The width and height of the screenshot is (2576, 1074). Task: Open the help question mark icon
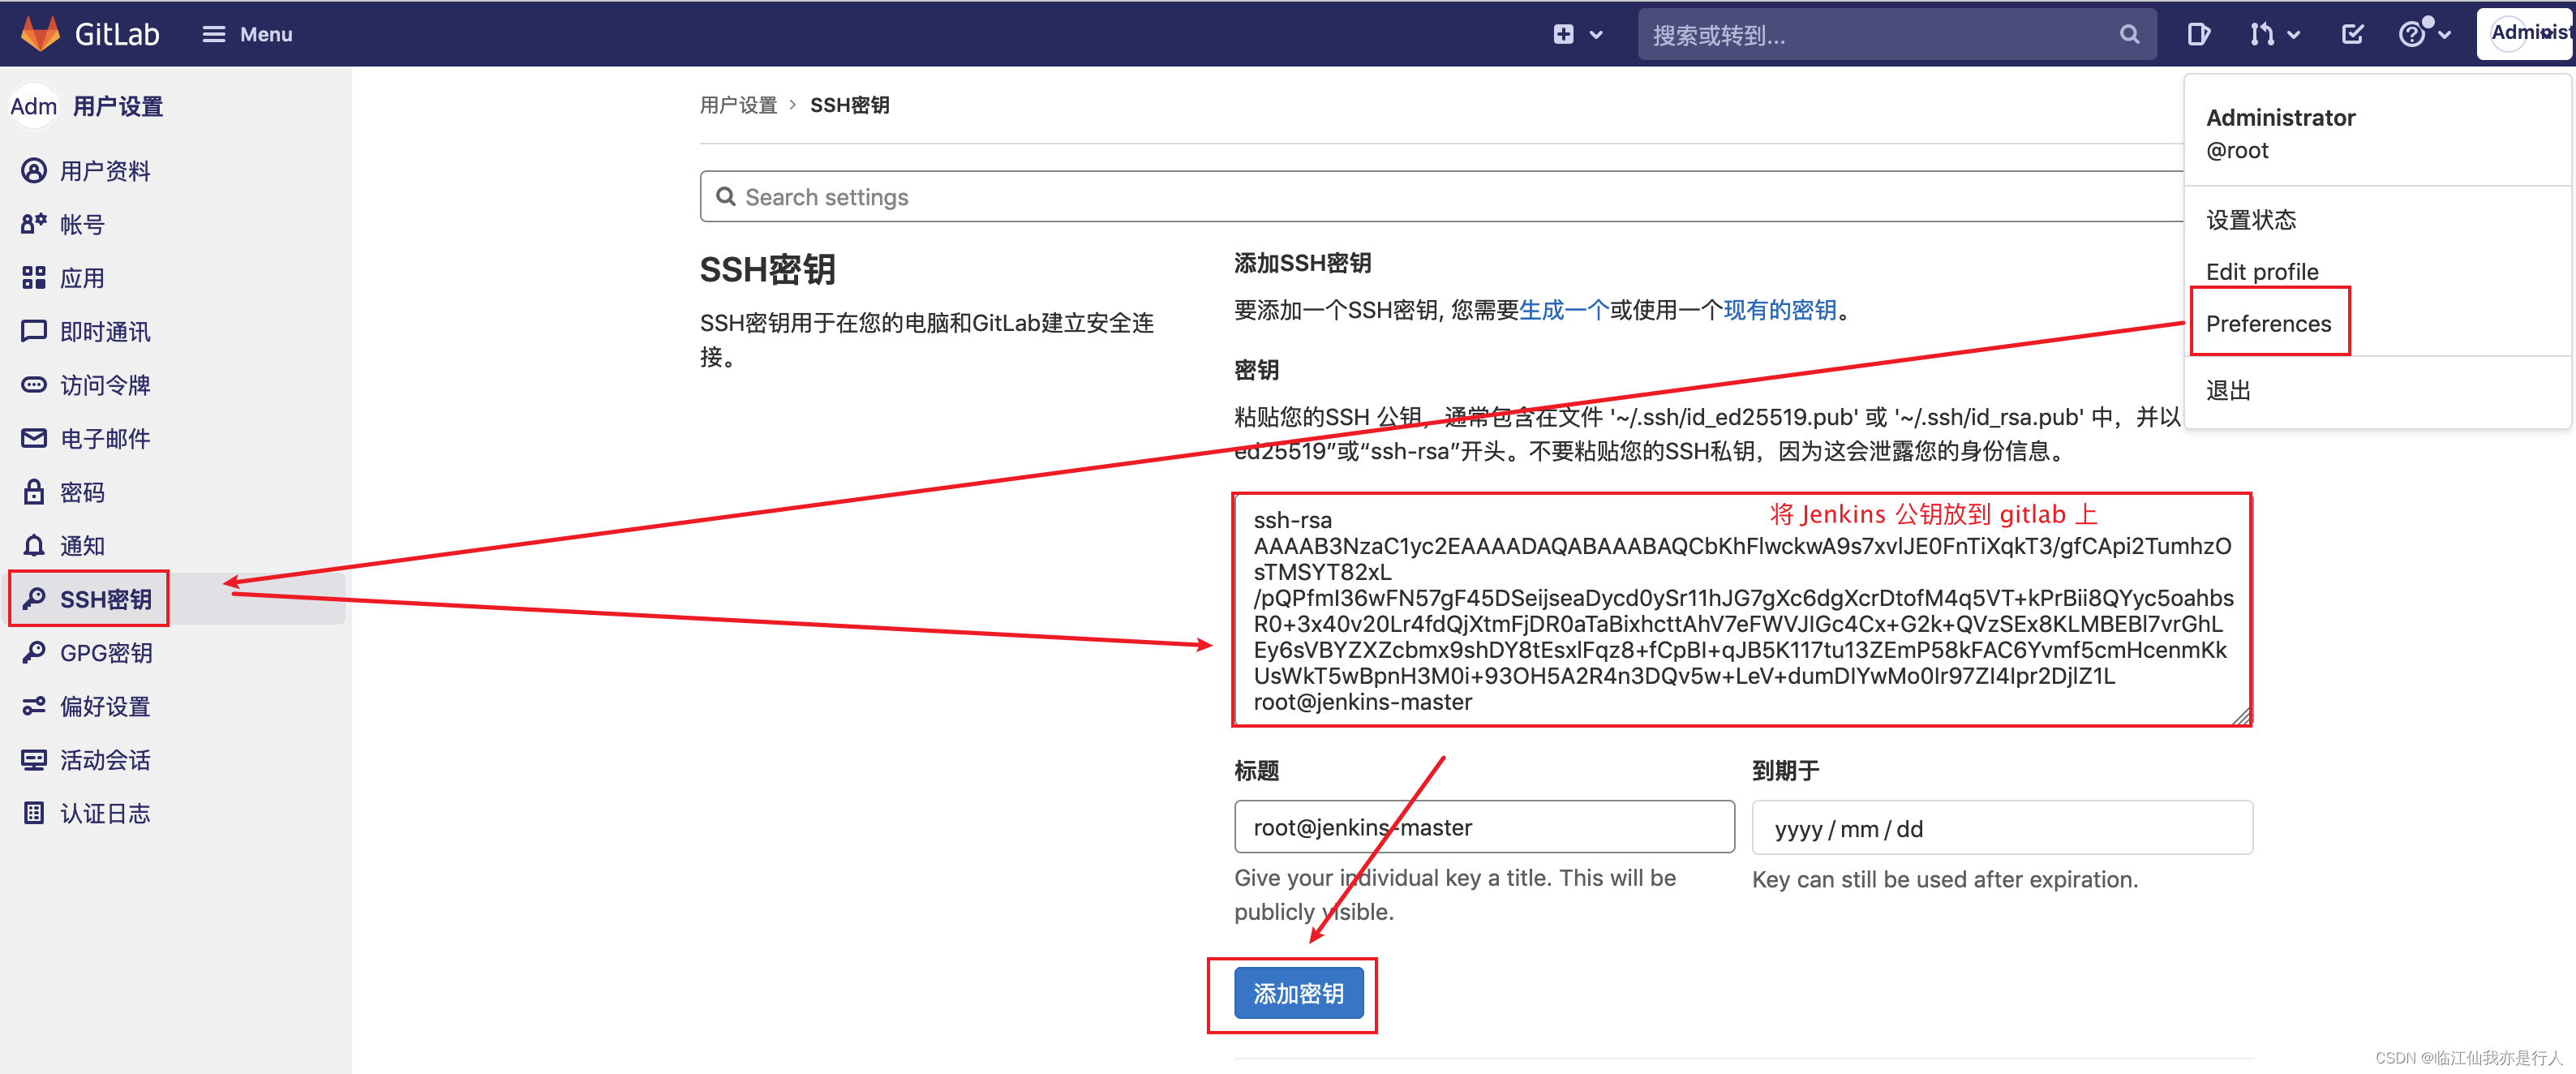[x=2412, y=35]
